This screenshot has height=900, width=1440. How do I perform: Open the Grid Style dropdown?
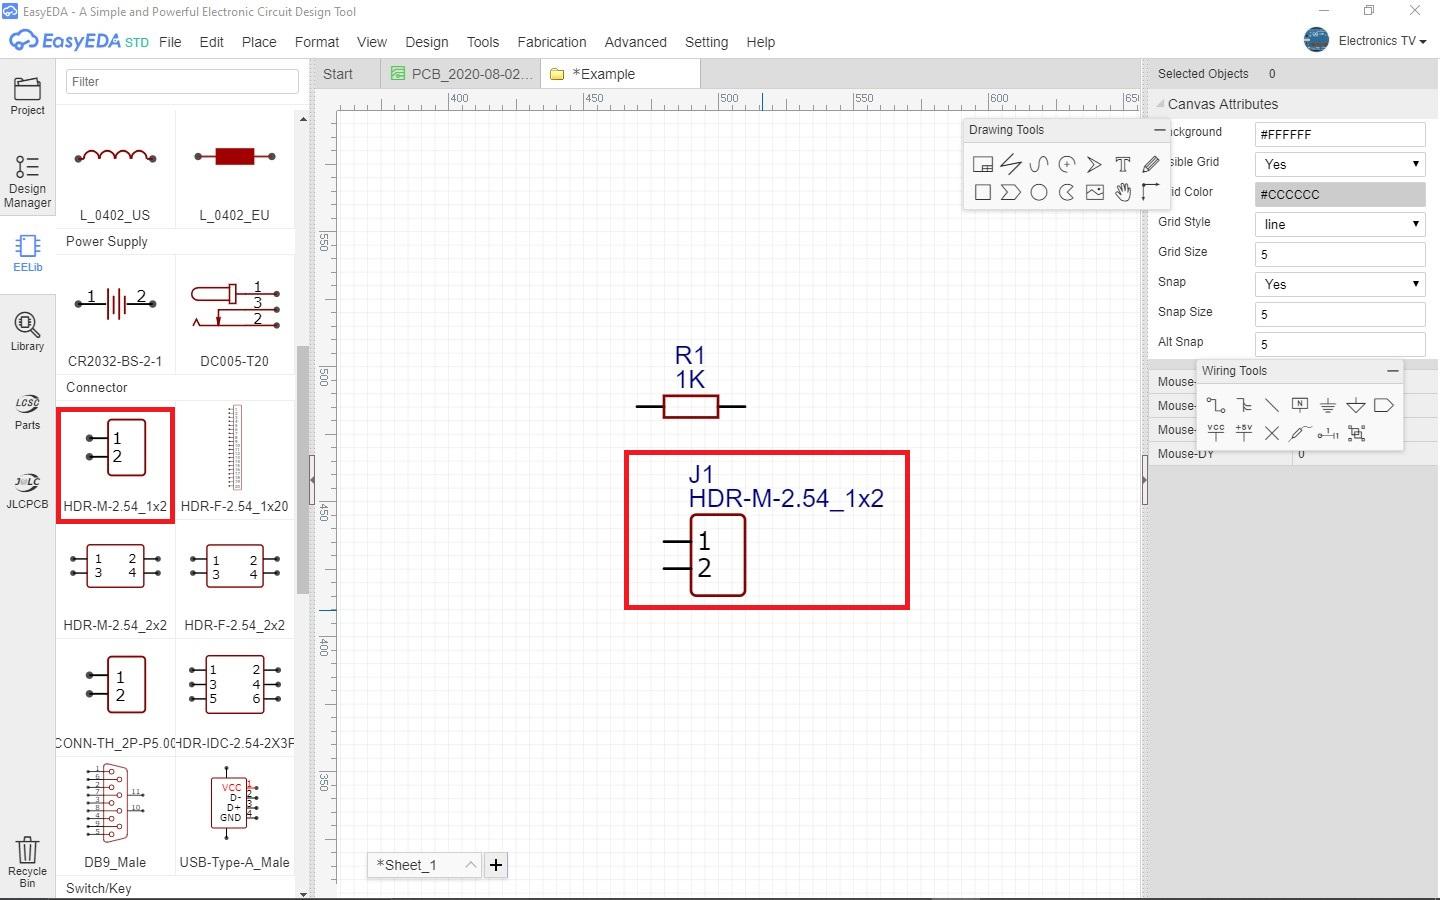pyautogui.click(x=1340, y=224)
